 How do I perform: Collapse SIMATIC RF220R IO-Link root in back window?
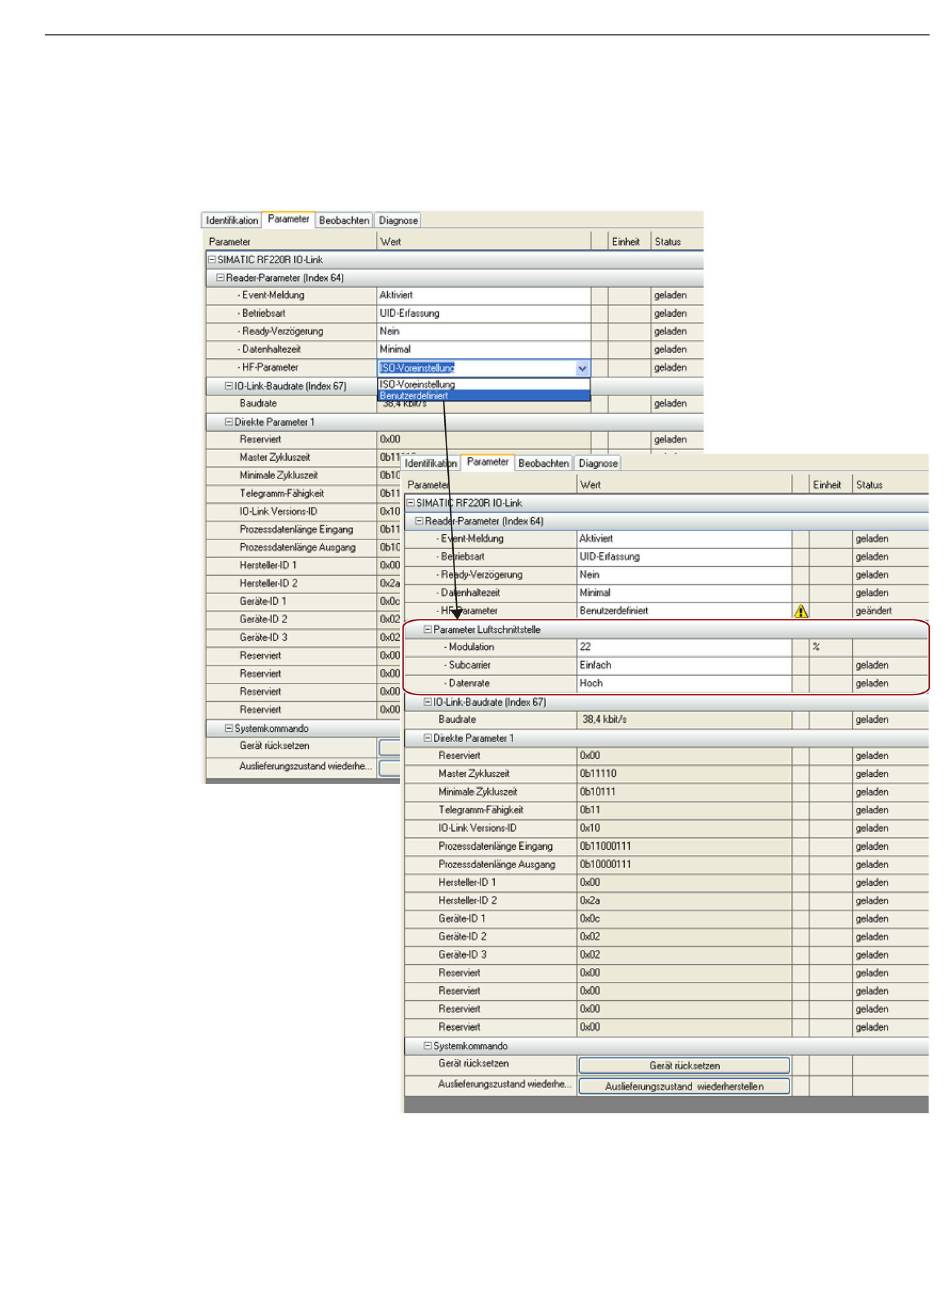[212, 260]
